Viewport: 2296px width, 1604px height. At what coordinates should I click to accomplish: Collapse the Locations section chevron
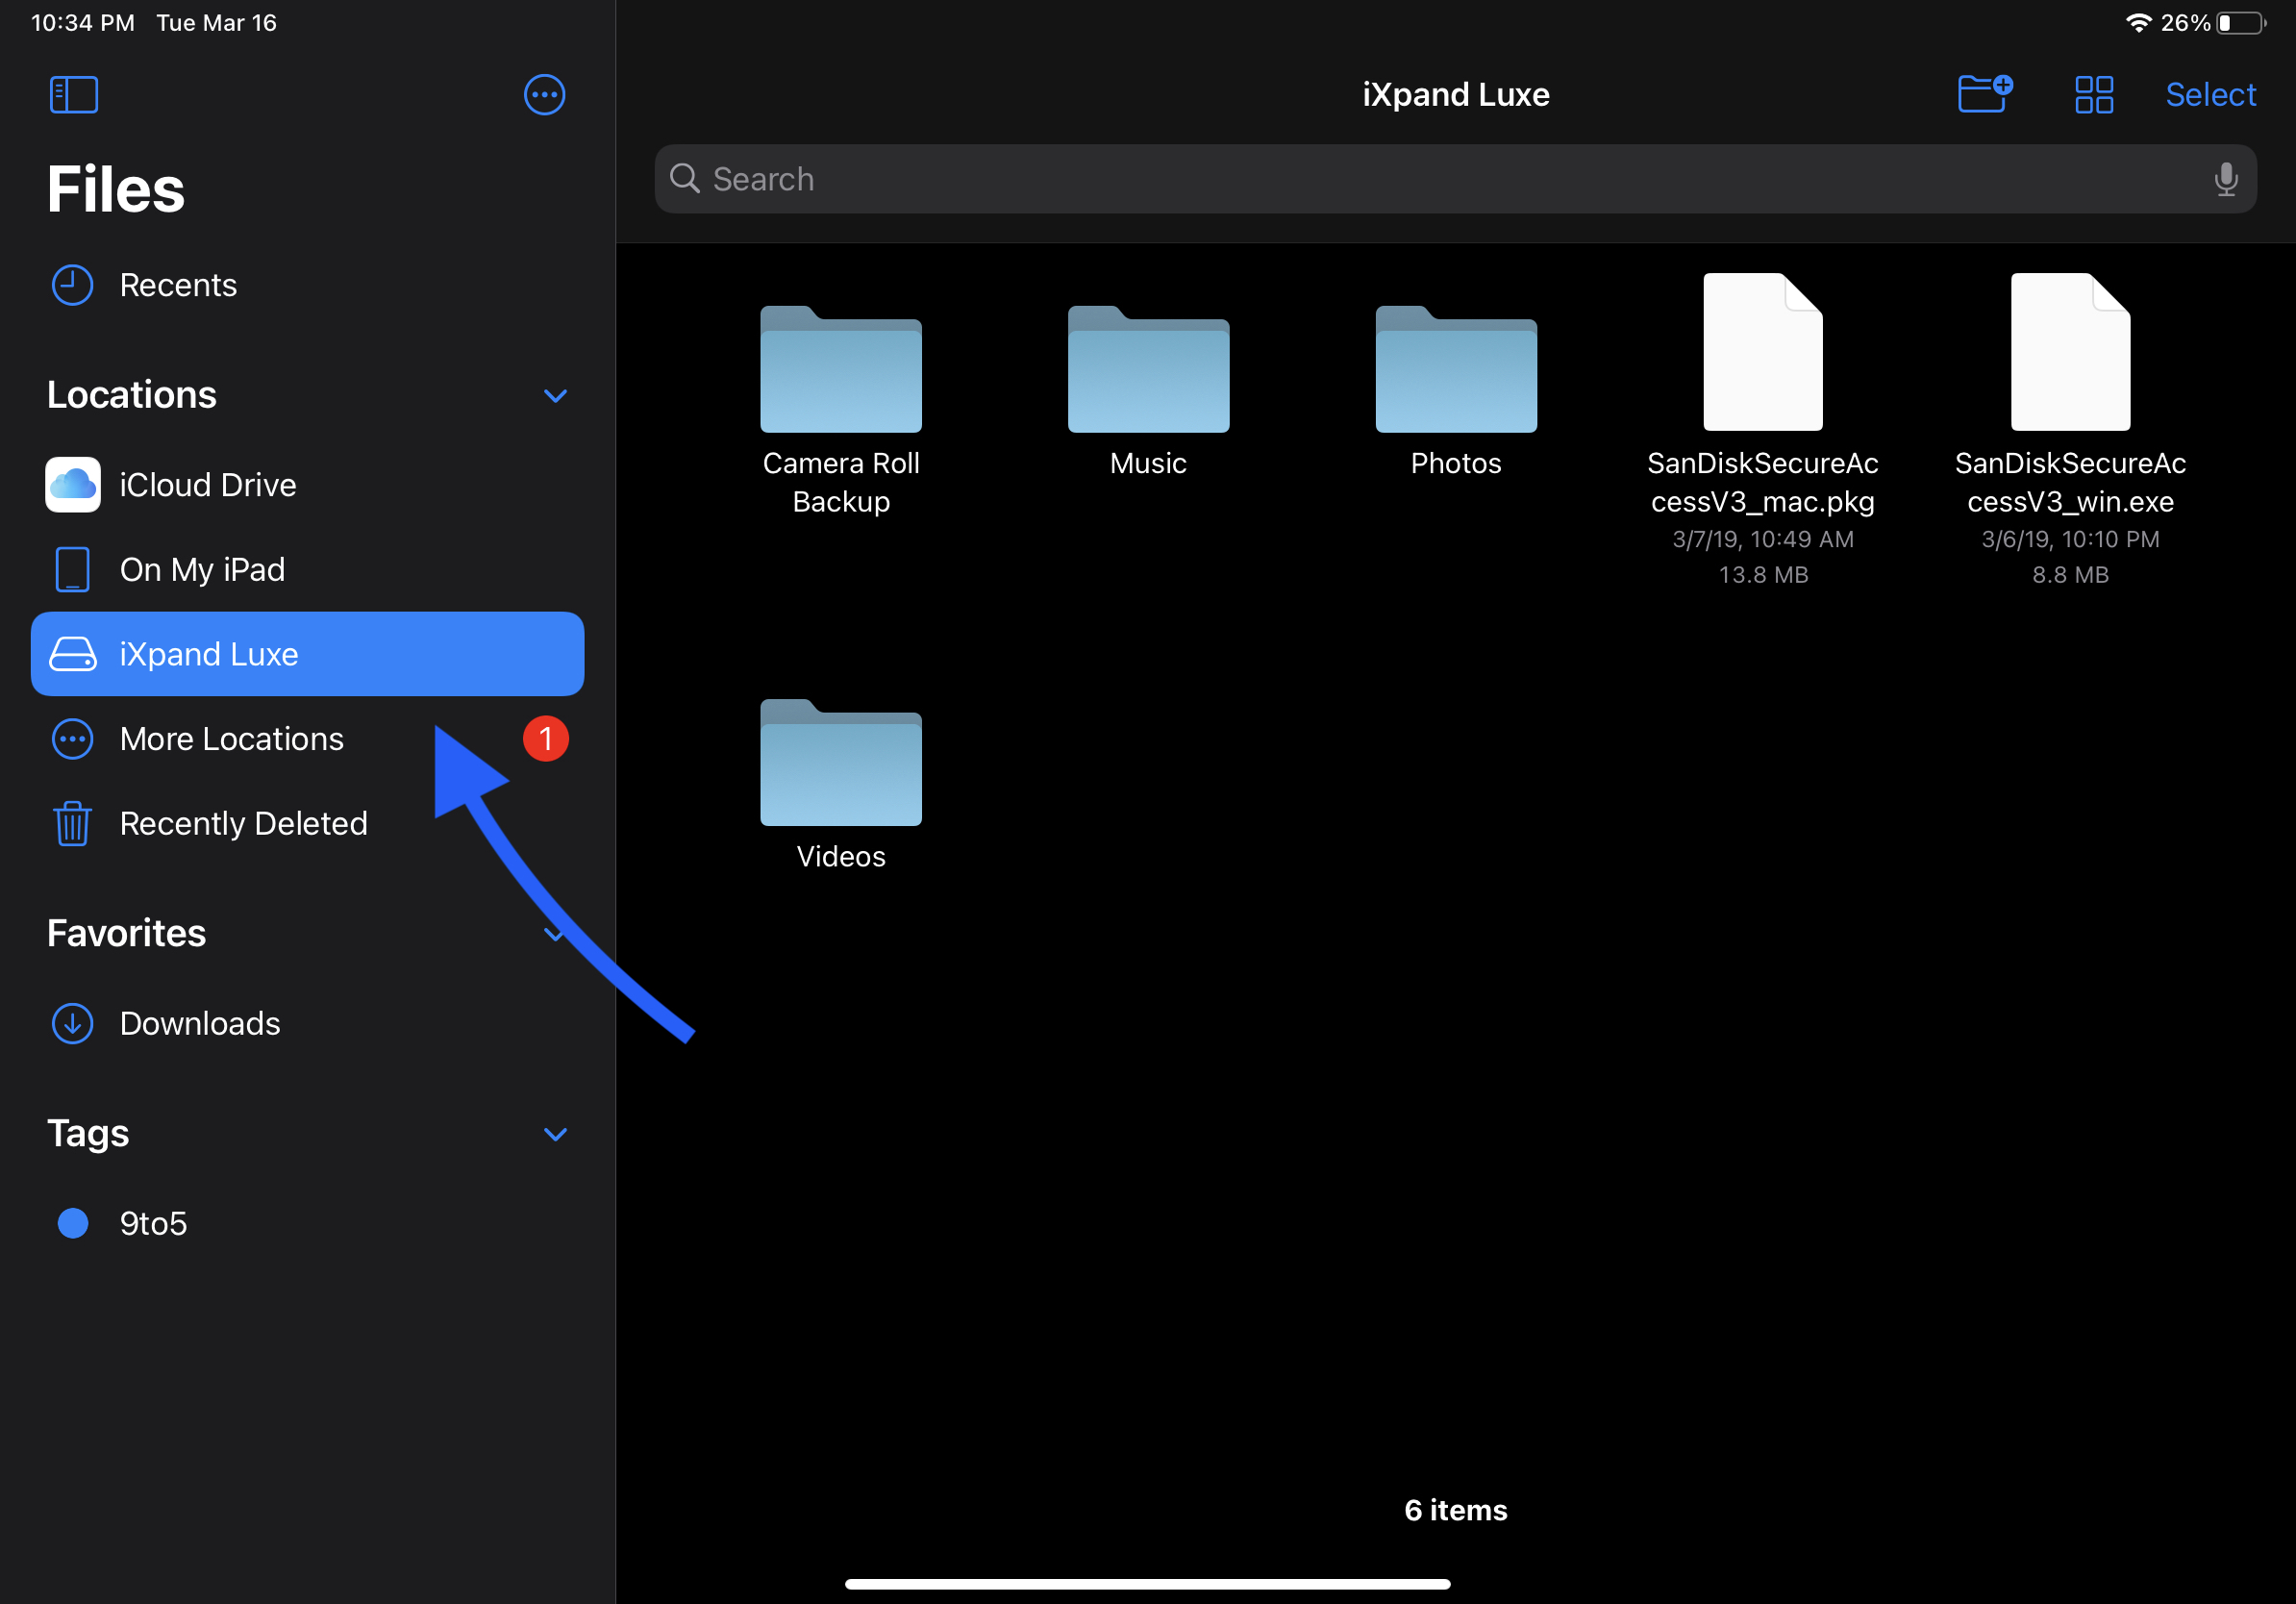click(555, 396)
